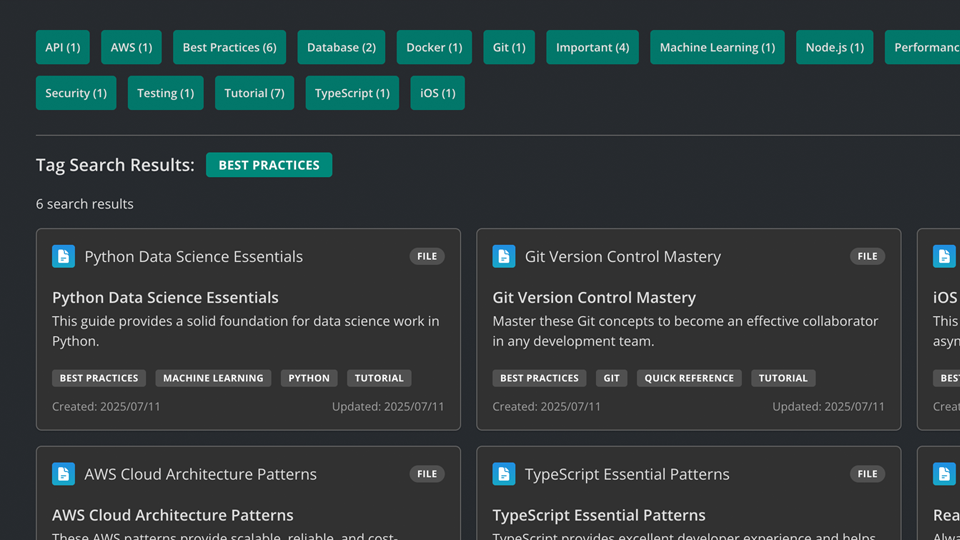The width and height of the screenshot is (960, 540).
Task: Click BEST PRACTICES tag on Git Version Control card
Action: 539,378
